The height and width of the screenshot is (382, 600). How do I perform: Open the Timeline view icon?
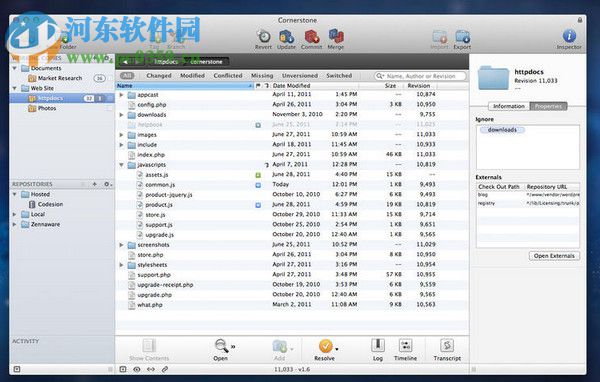coord(405,345)
